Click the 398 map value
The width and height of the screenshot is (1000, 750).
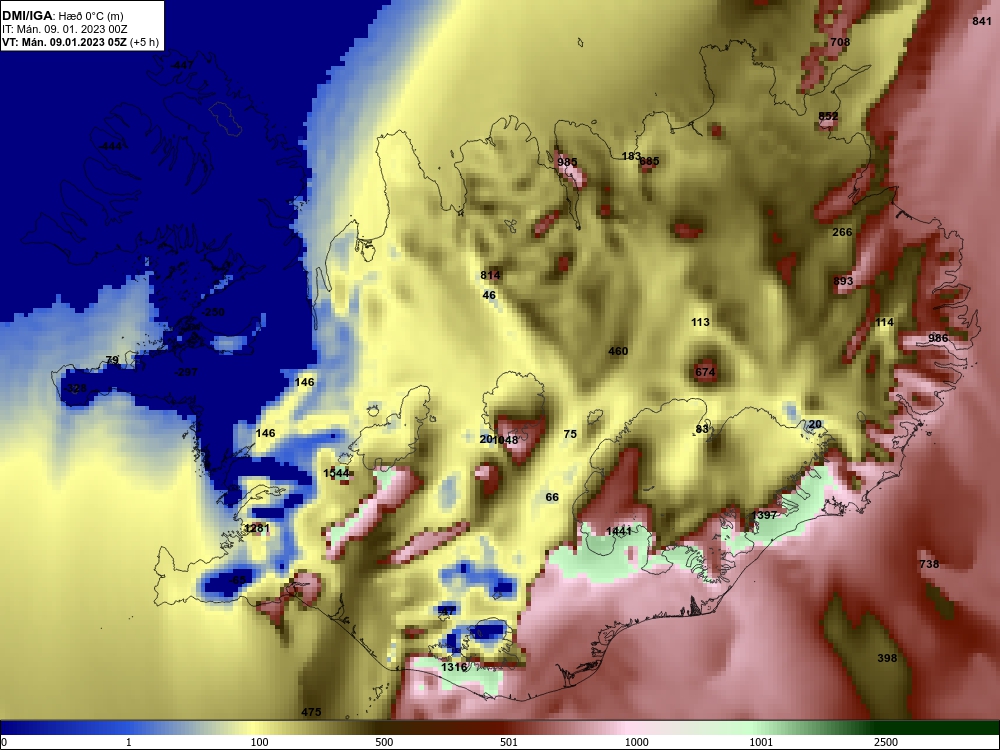click(x=887, y=658)
